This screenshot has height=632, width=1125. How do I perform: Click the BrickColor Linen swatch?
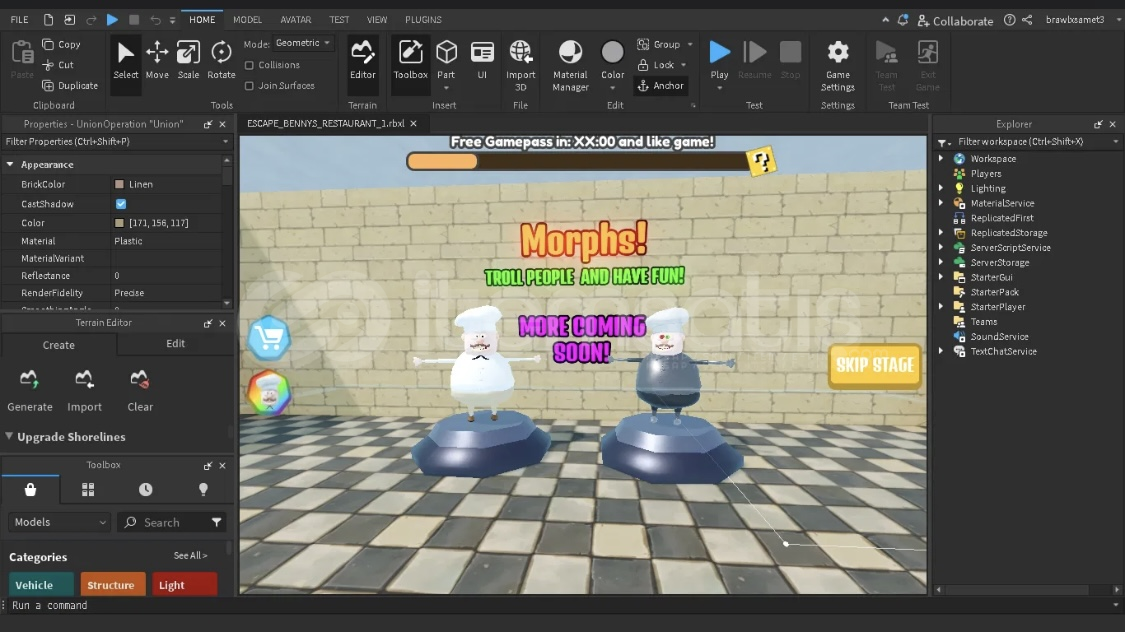point(120,185)
